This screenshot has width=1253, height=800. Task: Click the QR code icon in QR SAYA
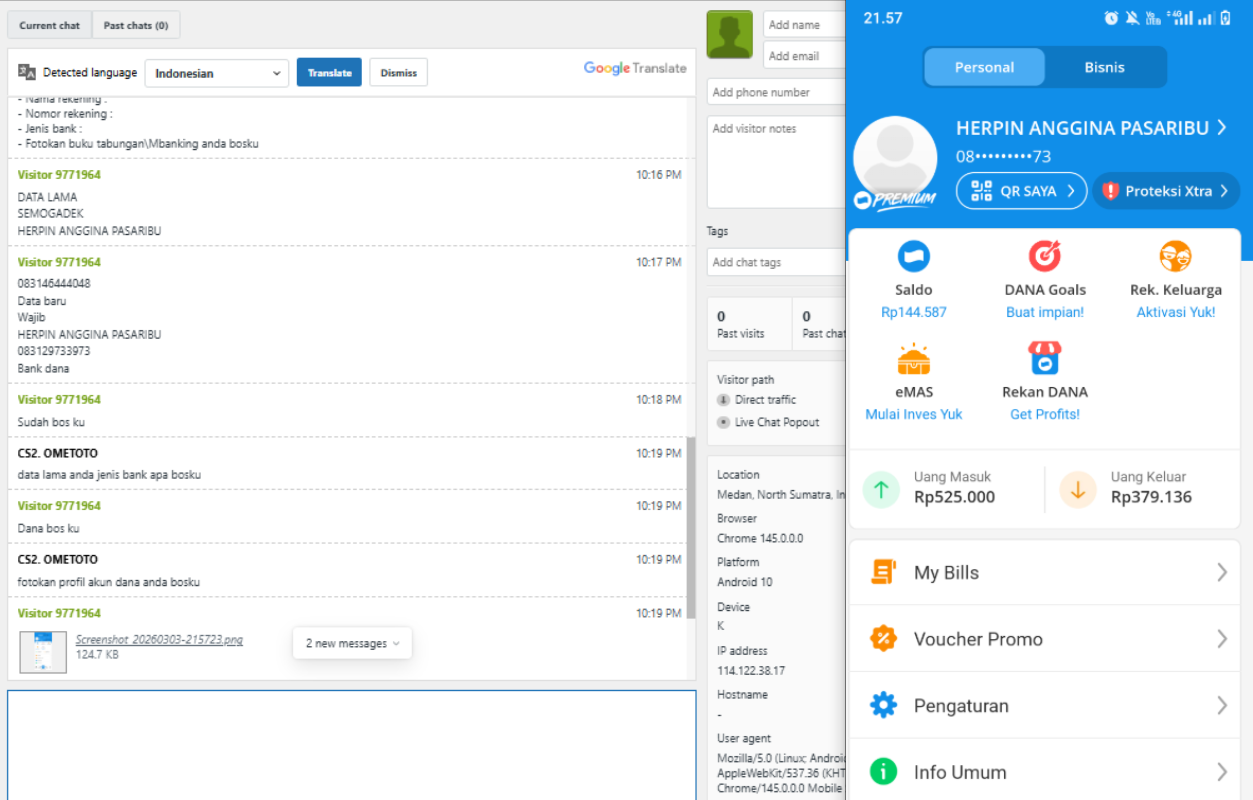tap(981, 191)
